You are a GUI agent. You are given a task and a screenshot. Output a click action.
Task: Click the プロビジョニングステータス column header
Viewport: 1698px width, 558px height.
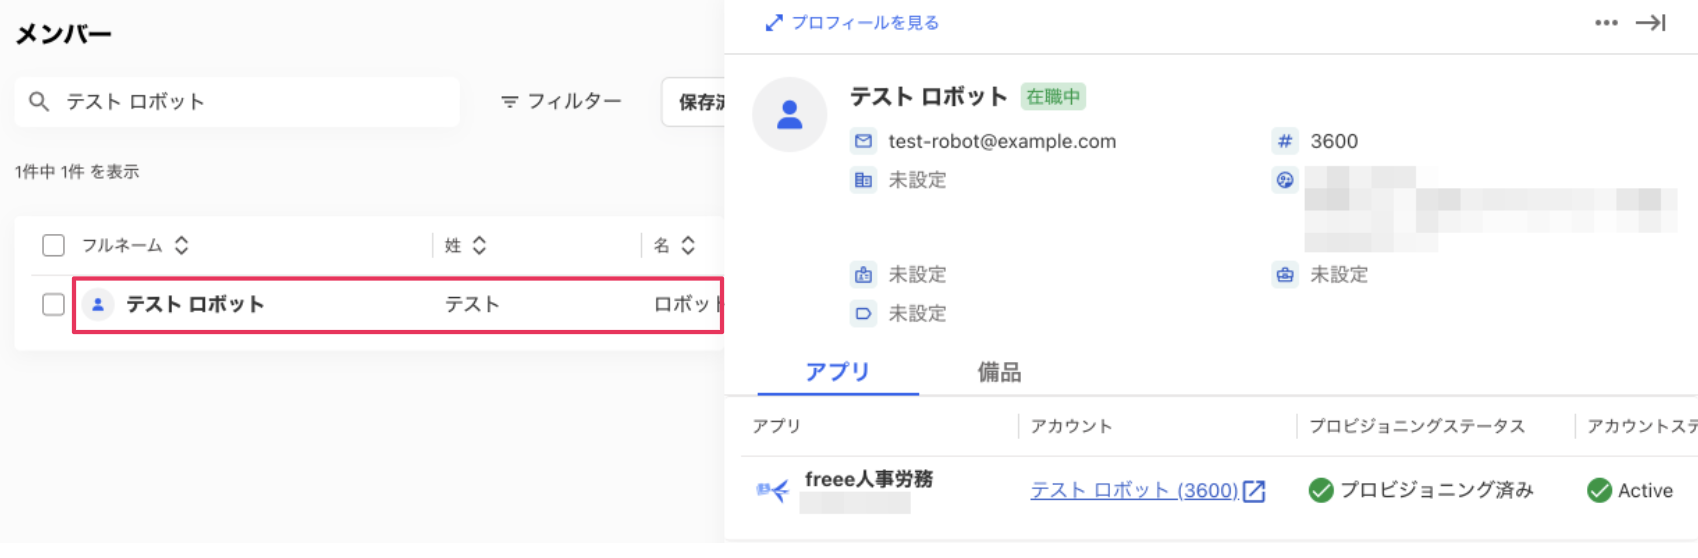[1417, 426]
